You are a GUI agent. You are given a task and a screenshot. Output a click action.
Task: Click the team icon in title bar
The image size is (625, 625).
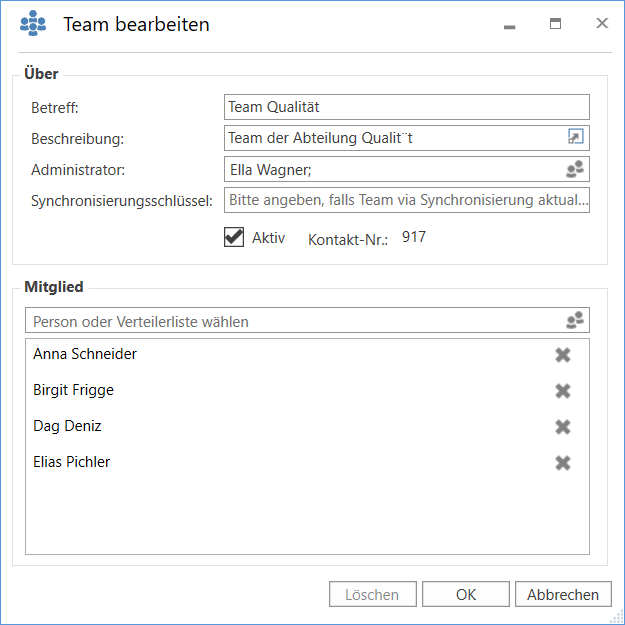point(33,24)
